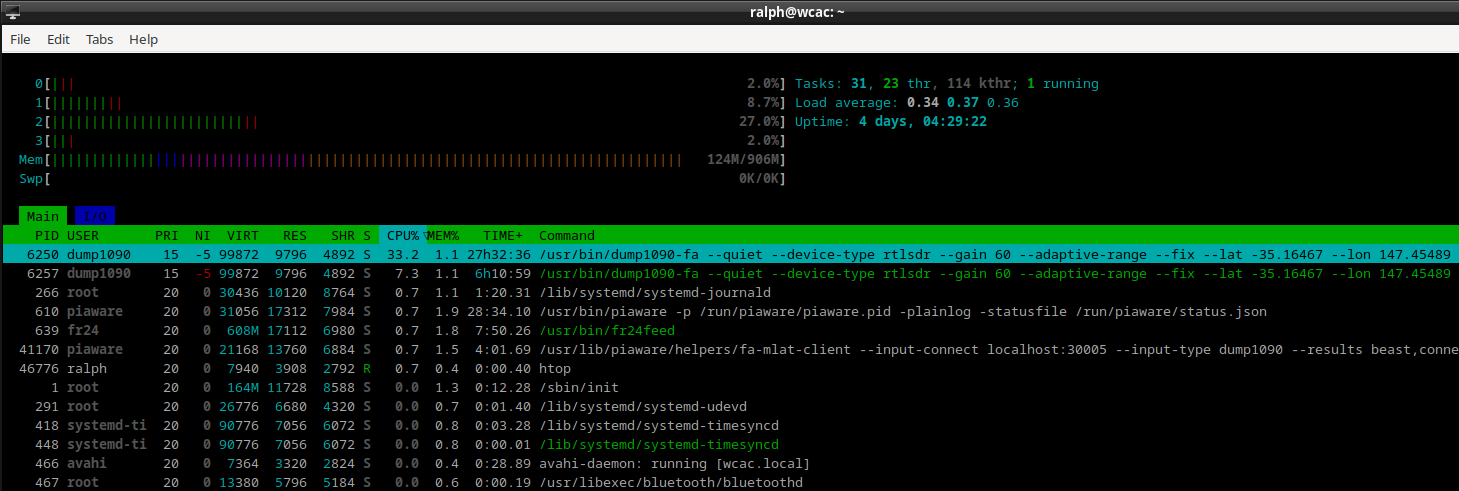Click the terminal window icon in title bar
1459x491 pixels.
(x=13, y=11)
